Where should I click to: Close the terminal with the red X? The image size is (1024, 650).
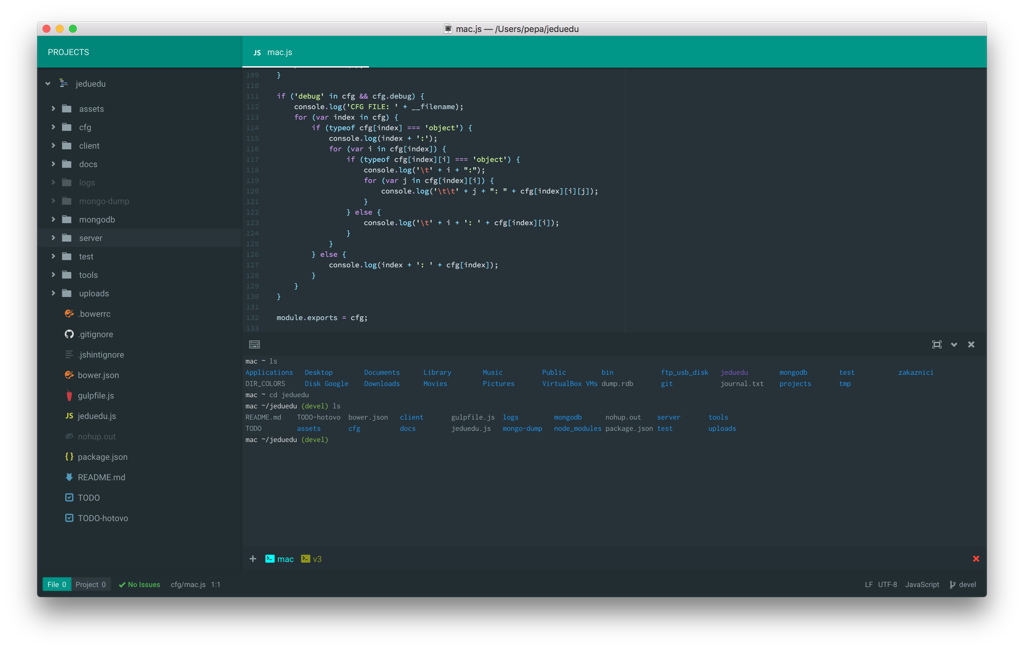pos(976,559)
